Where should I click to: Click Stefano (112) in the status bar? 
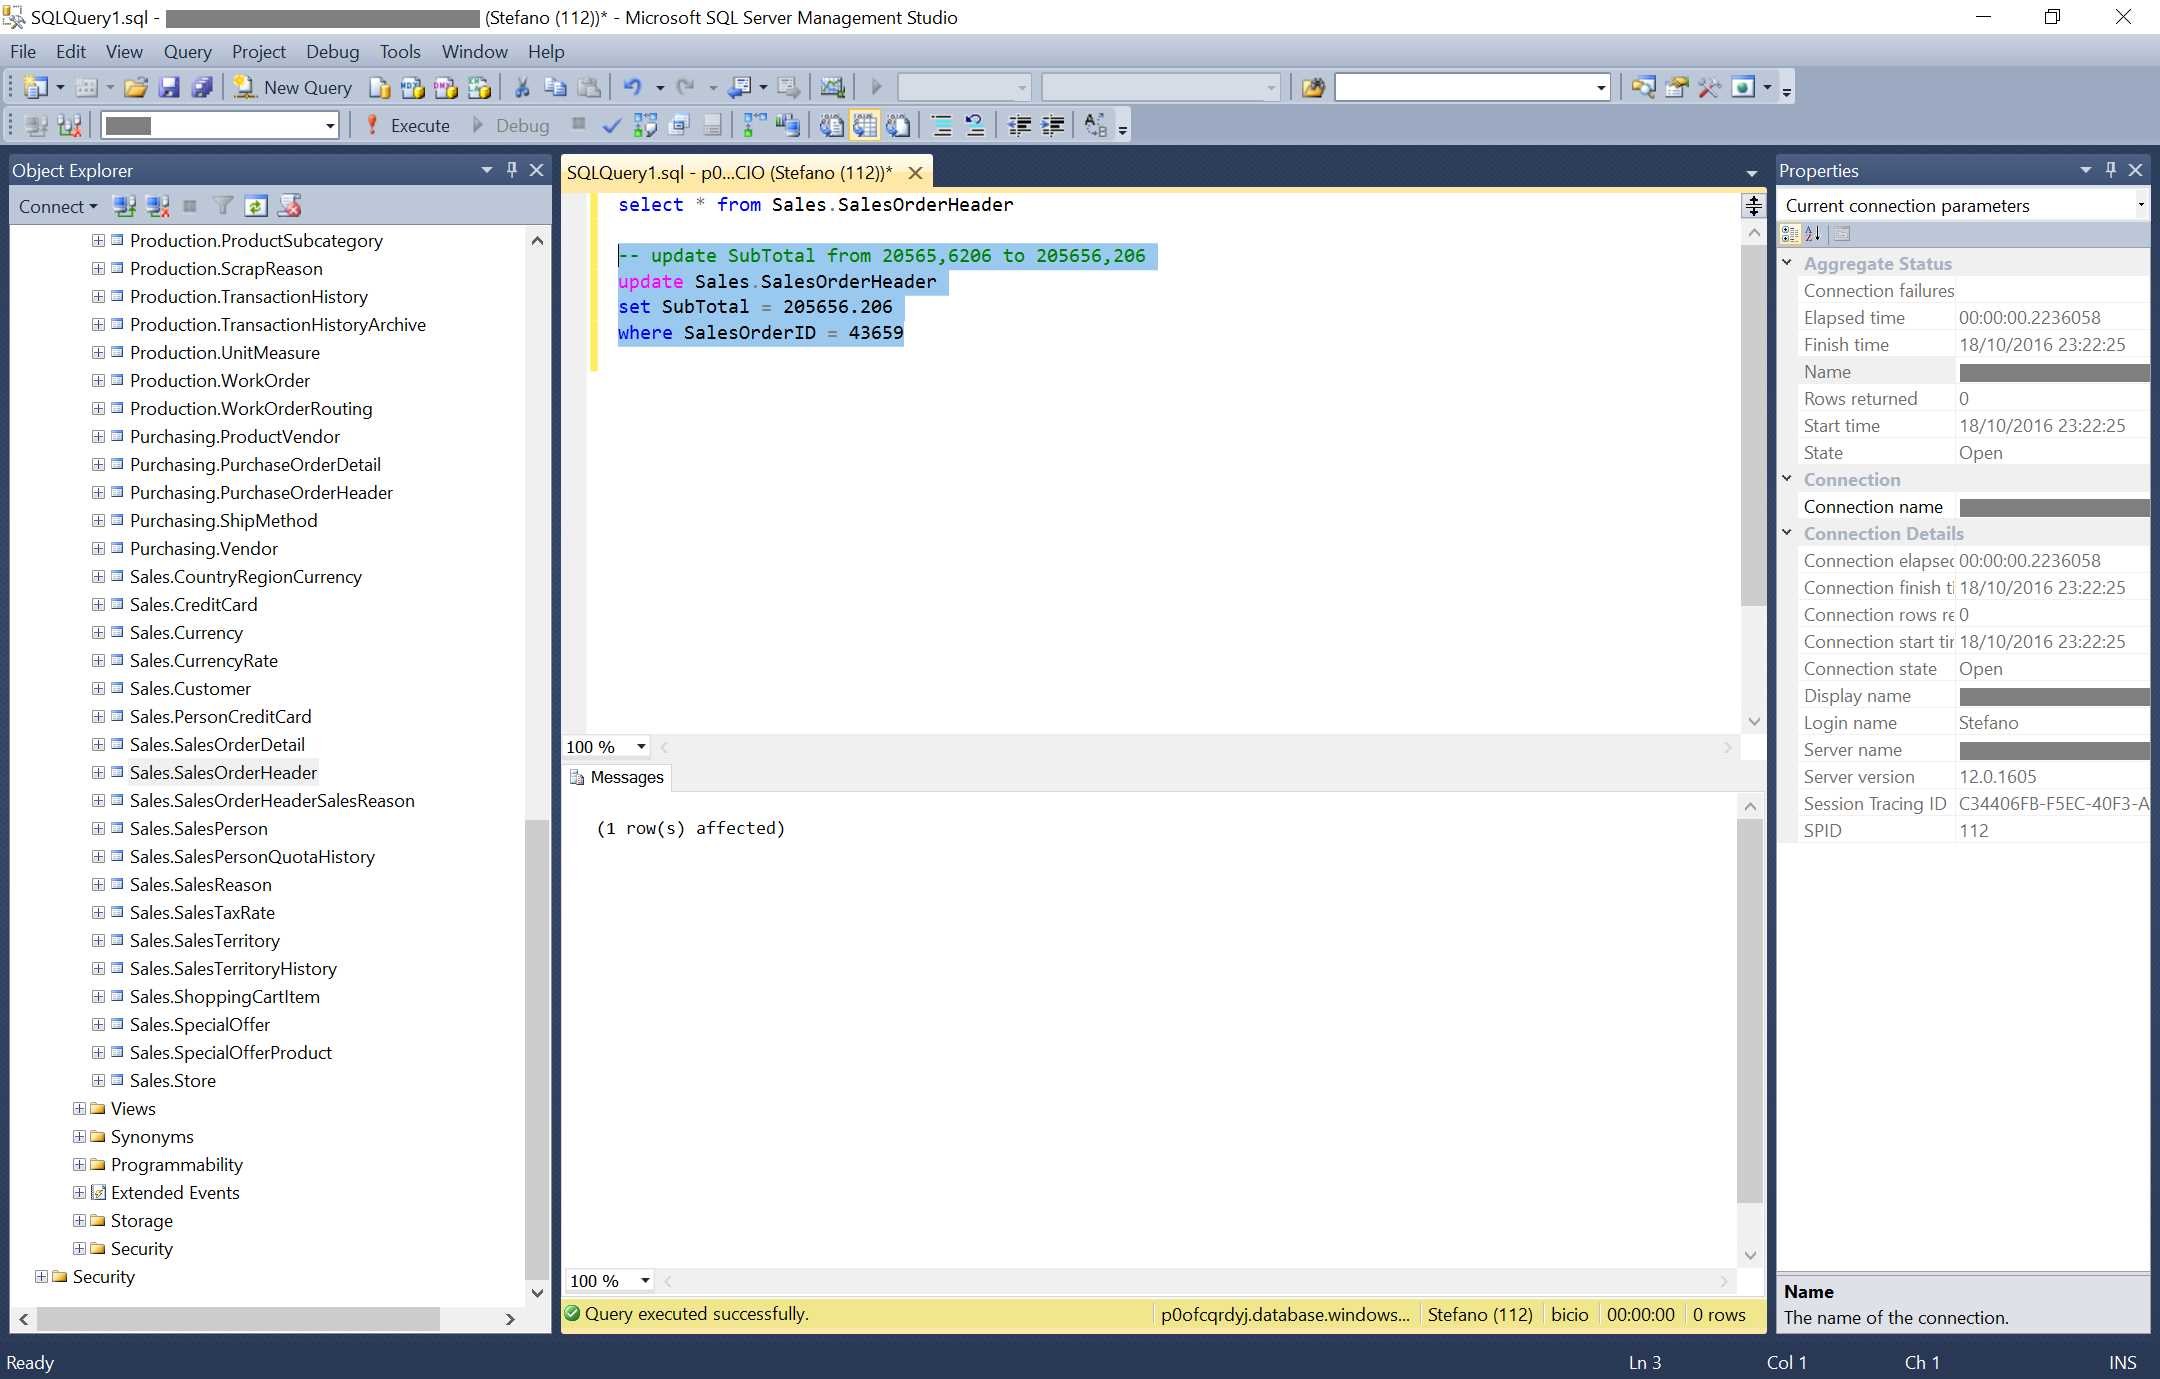(1481, 1314)
